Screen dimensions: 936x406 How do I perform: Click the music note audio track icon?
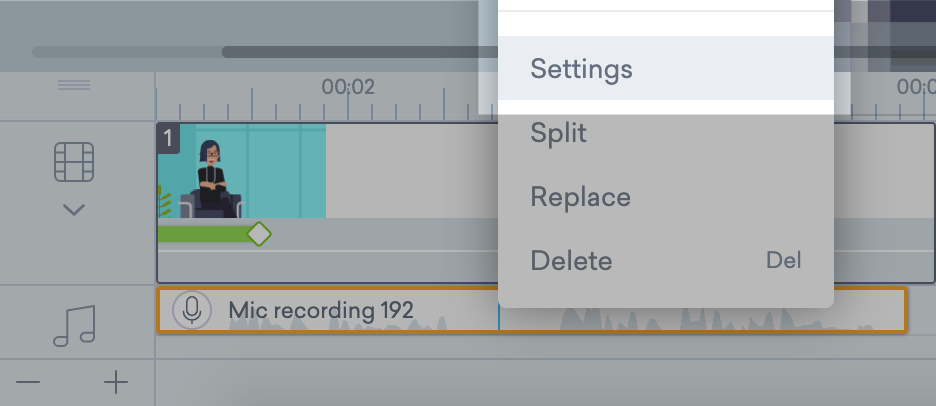pos(74,326)
